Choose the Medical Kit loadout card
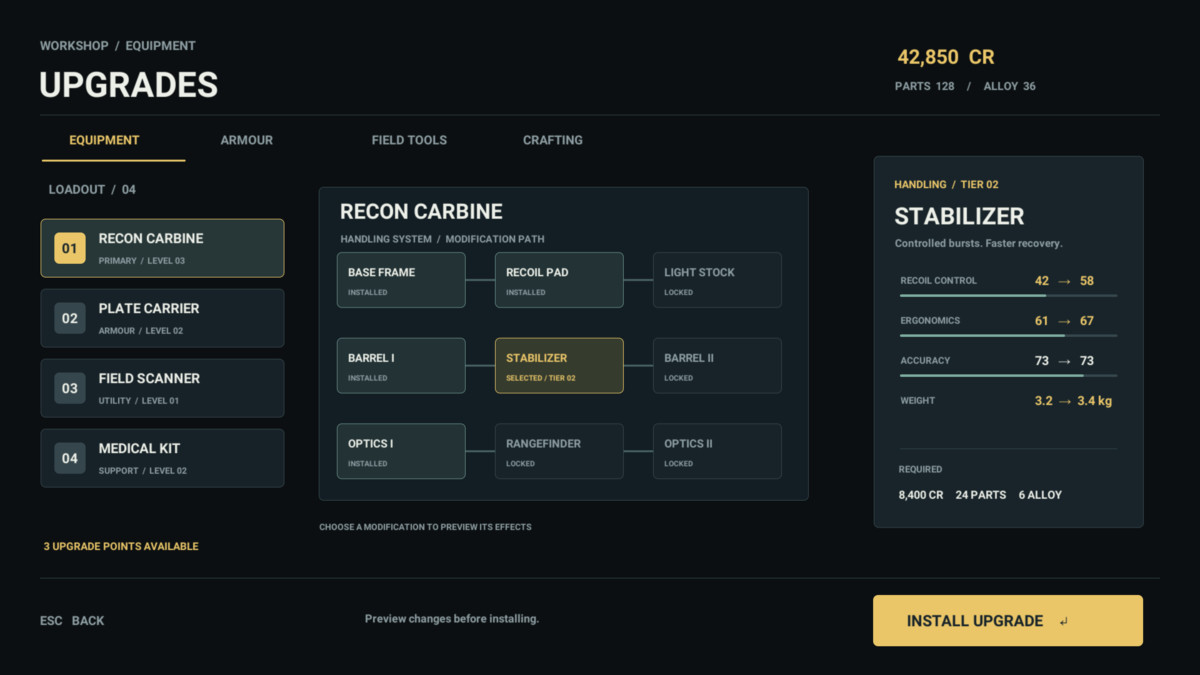Image resolution: width=1200 pixels, height=675 pixels. 162,458
